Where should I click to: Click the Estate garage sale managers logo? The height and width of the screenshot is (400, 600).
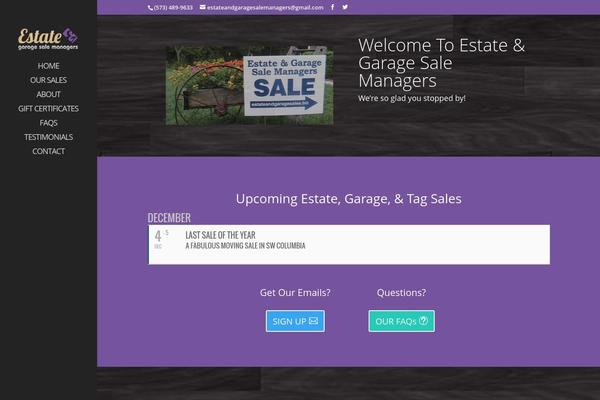click(48, 39)
